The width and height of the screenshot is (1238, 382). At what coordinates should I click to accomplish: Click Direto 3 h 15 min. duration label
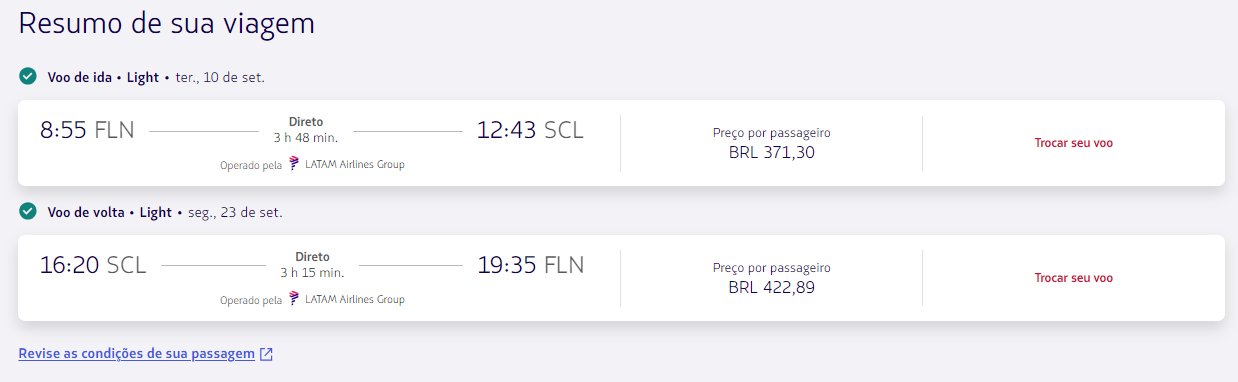click(x=312, y=265)
